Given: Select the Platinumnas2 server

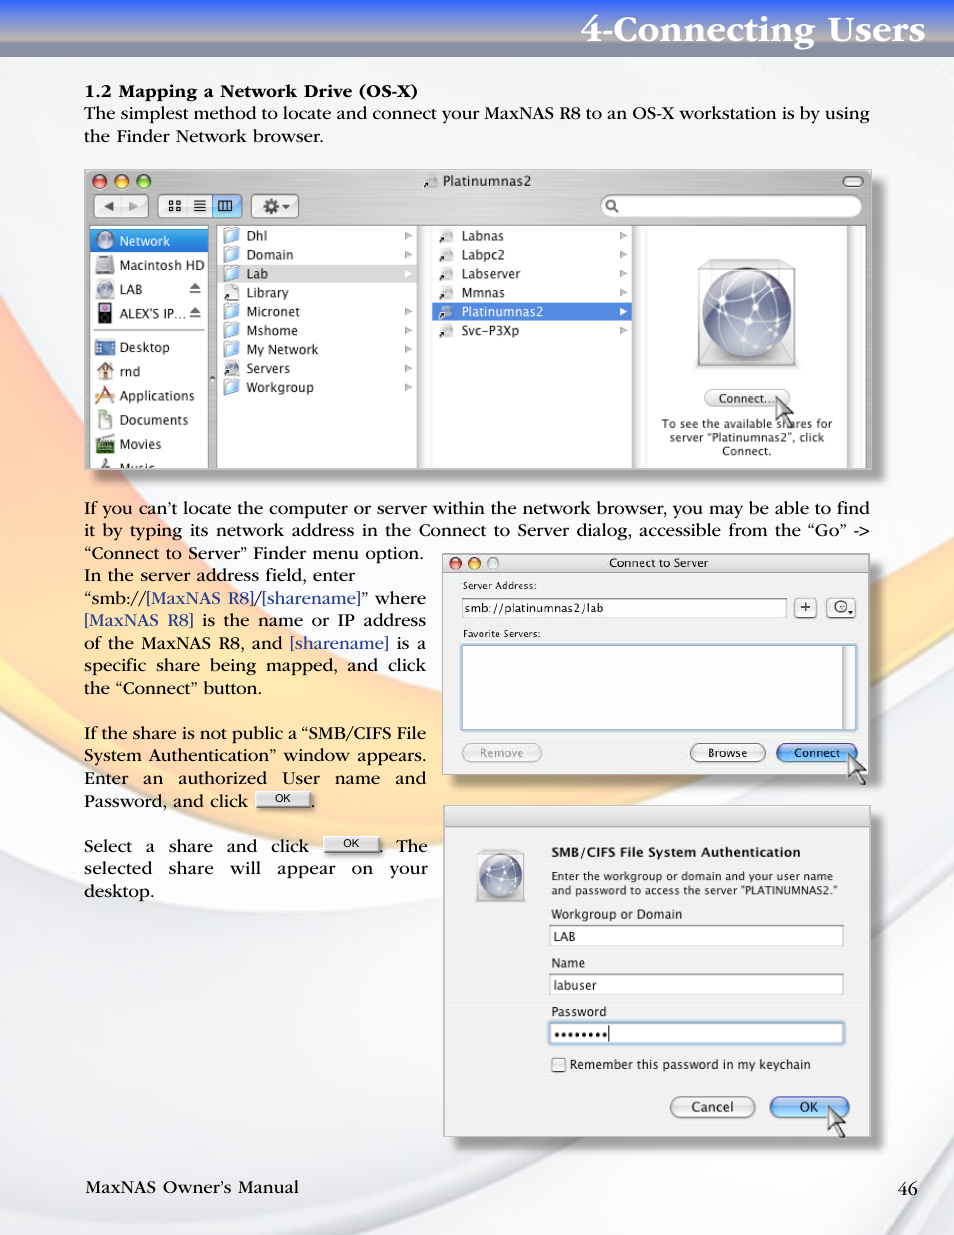Looking at the screenshot, I should (x=532, y=312).
